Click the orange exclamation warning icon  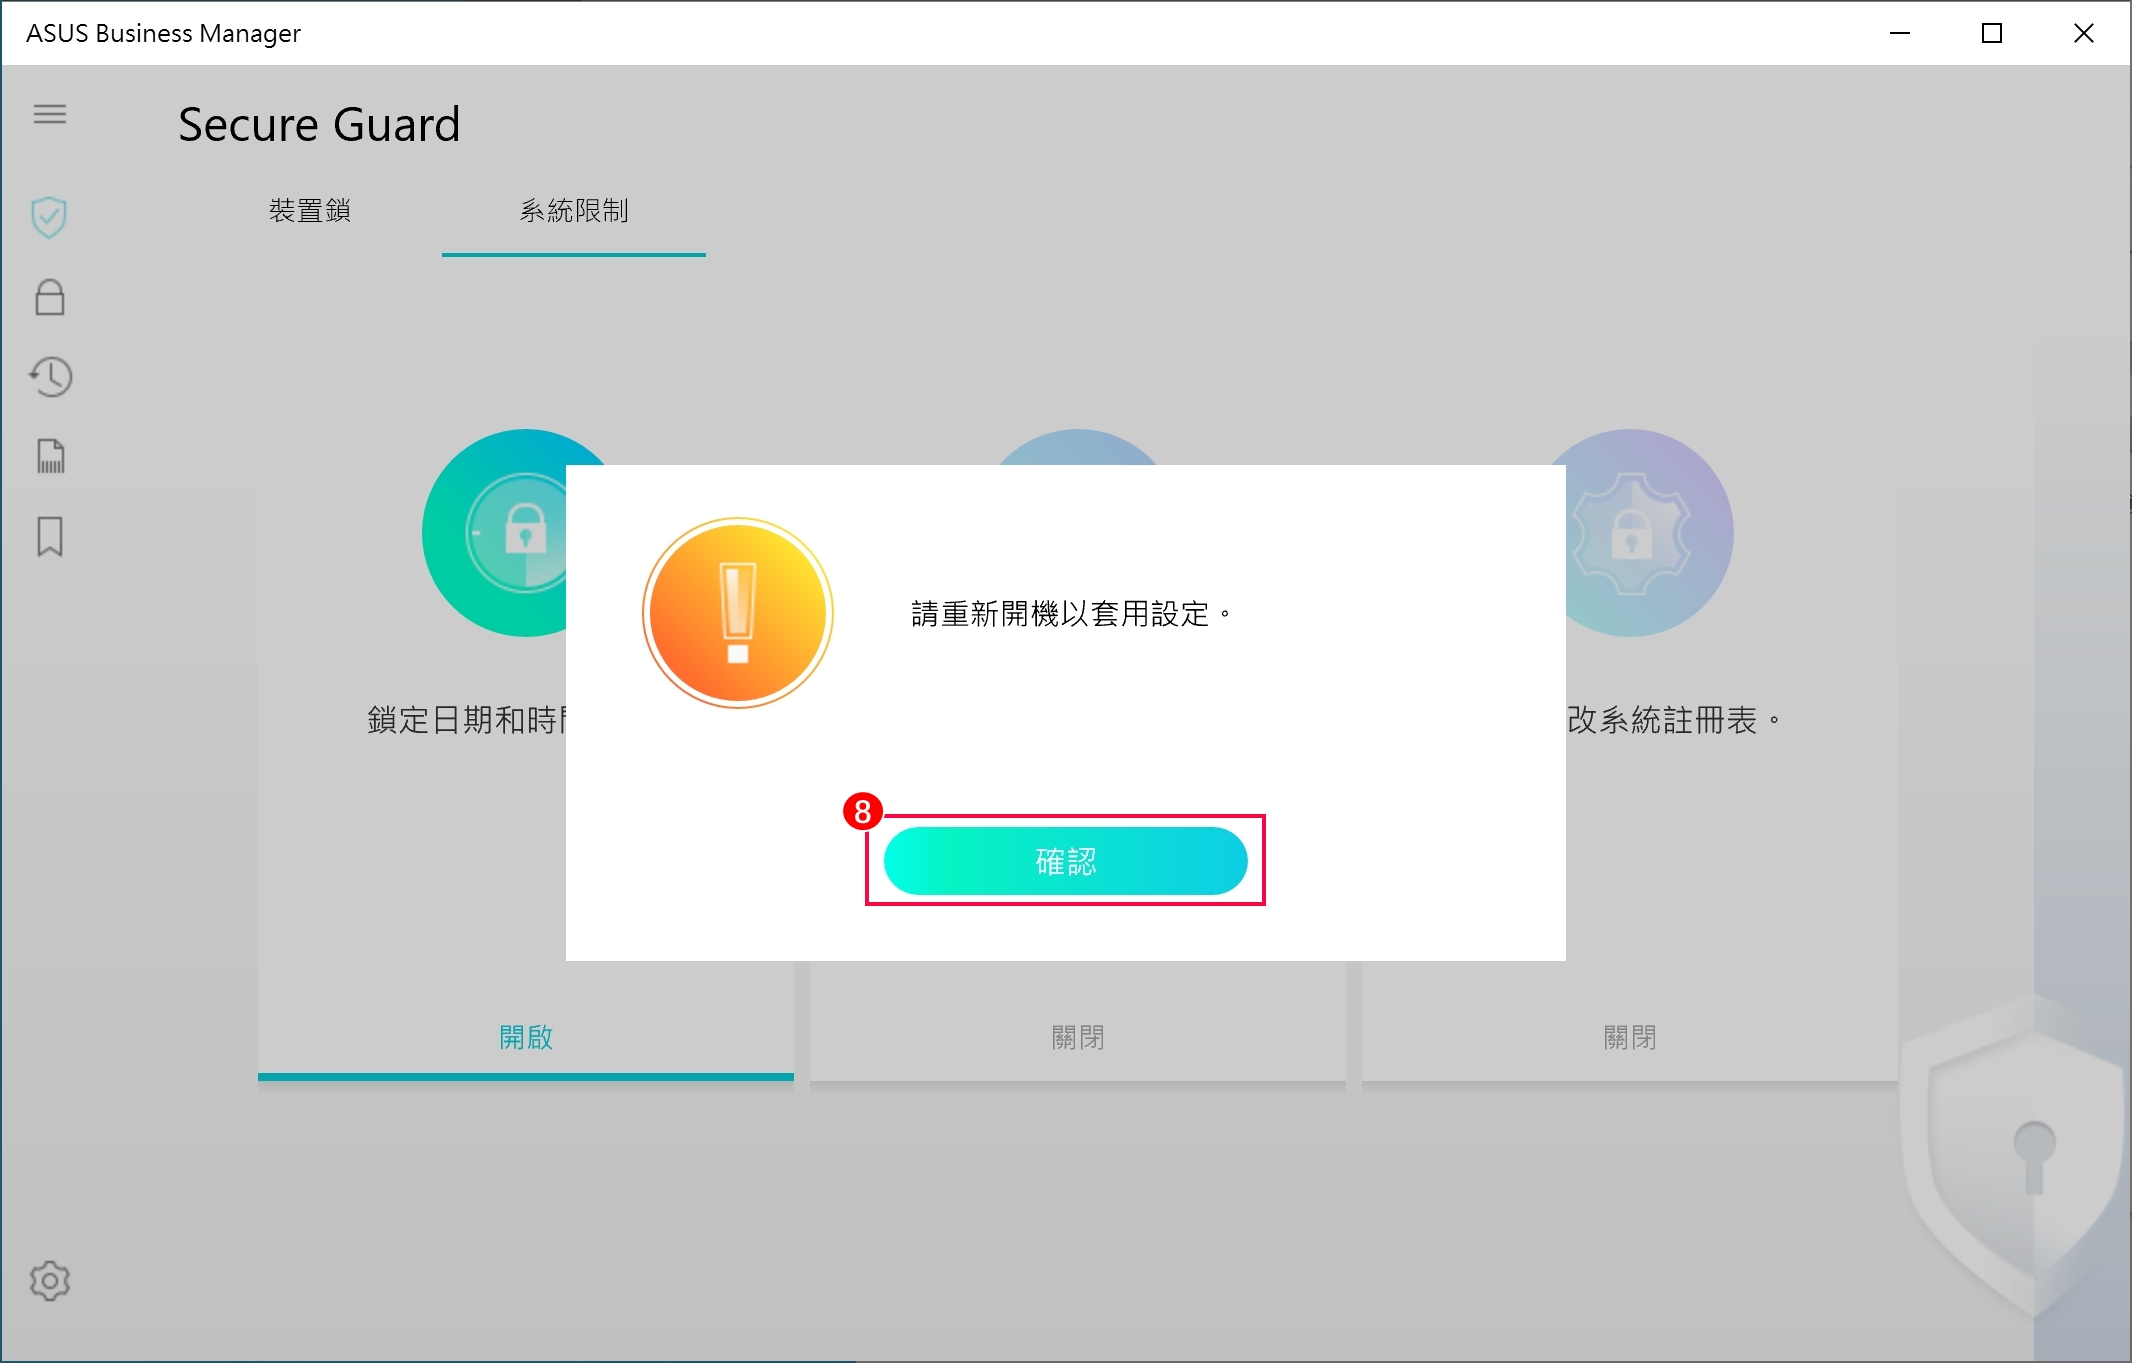coord(738,613)
